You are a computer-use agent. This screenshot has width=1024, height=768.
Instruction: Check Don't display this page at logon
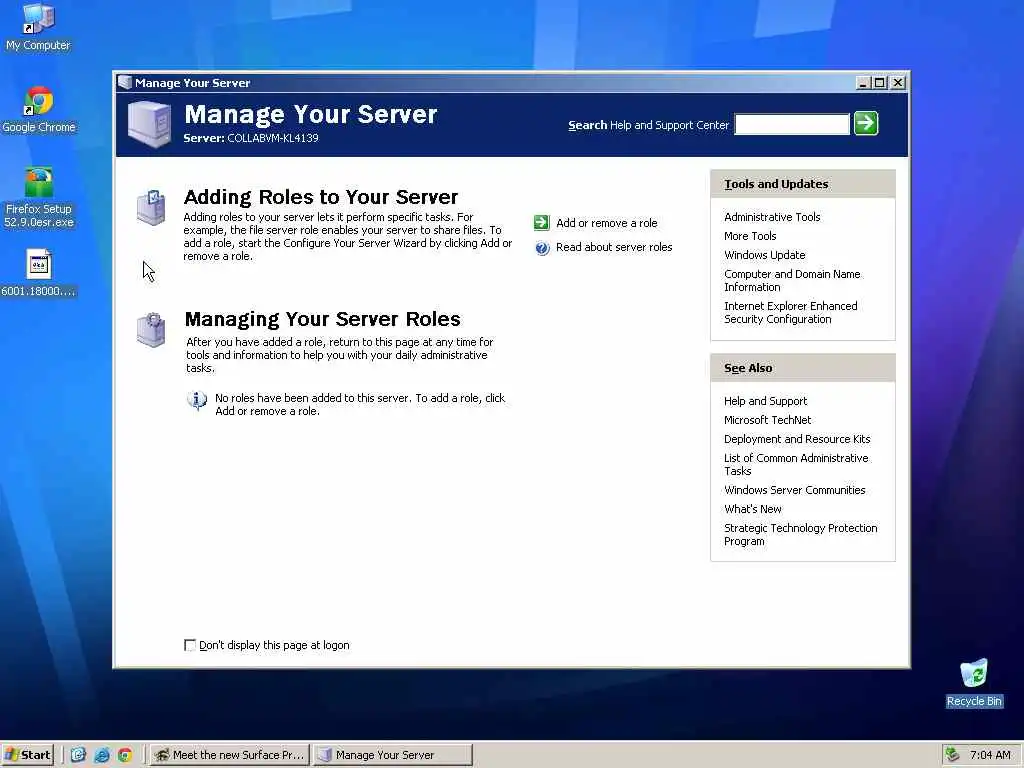(190, 645)
